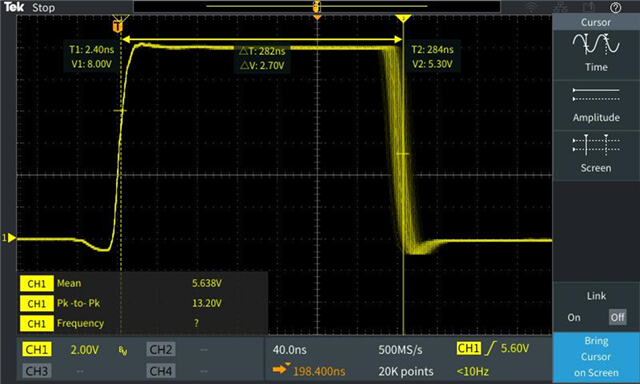Viewport: 640px width, 384px height.
Task: Click the orange trigger T marker
Action: (x=118, y=27)
